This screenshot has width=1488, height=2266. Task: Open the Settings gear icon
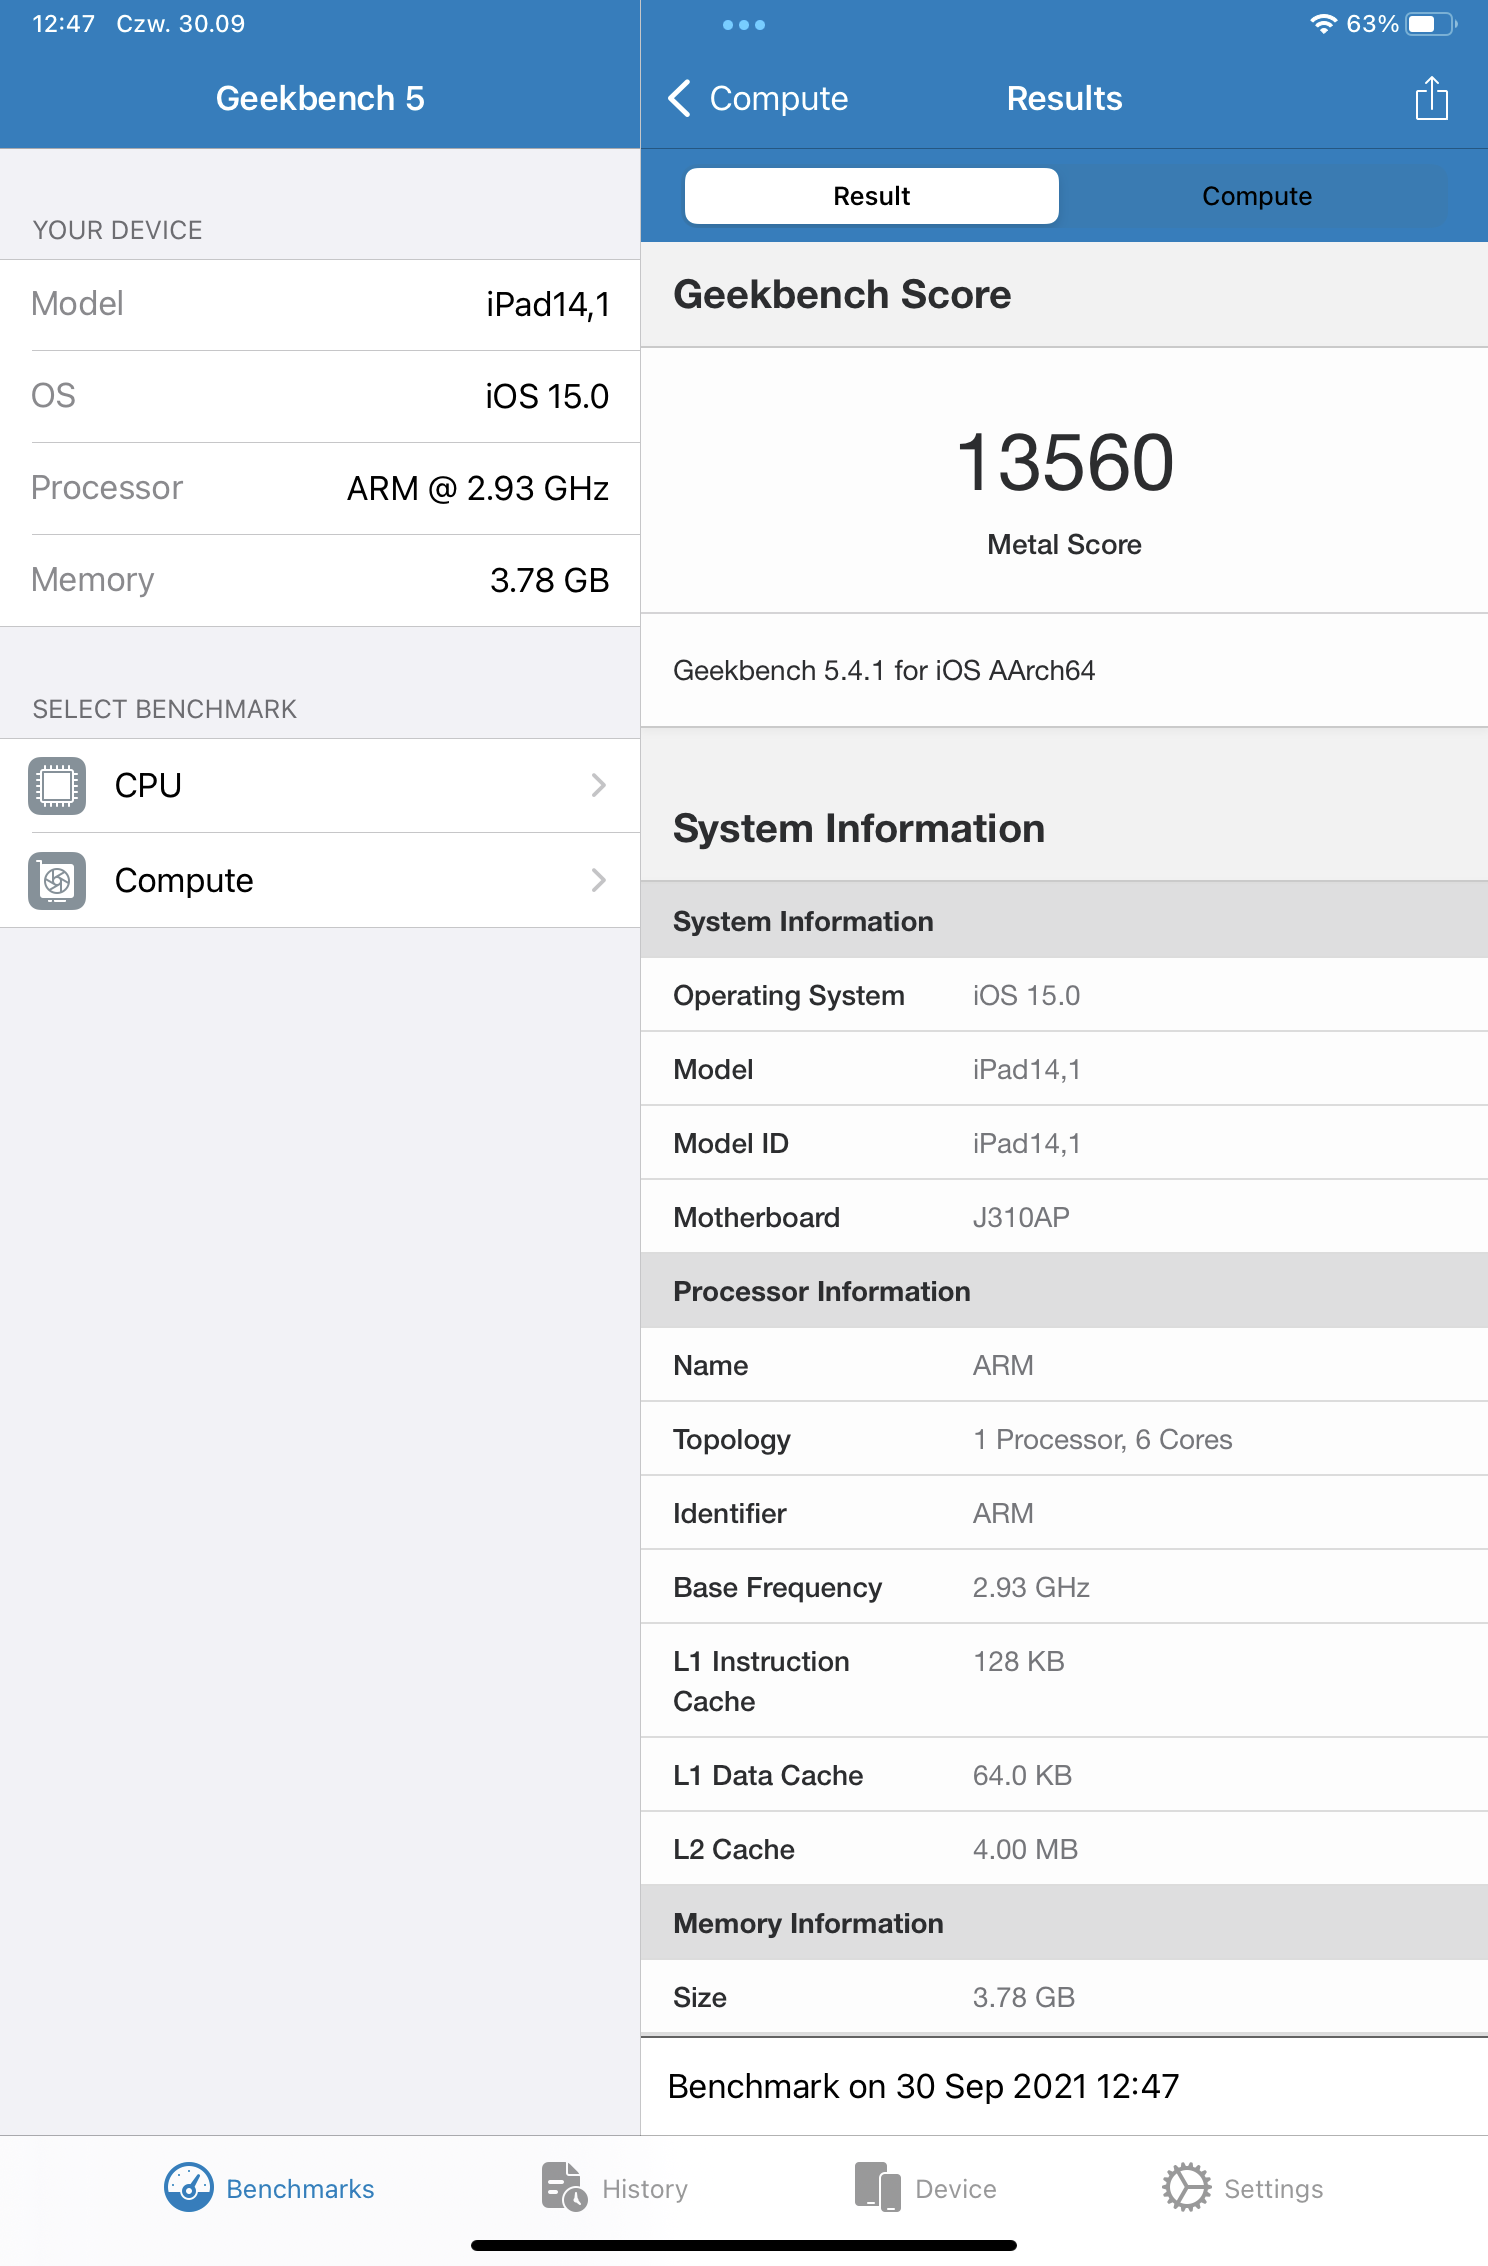click(1186, 2187)
